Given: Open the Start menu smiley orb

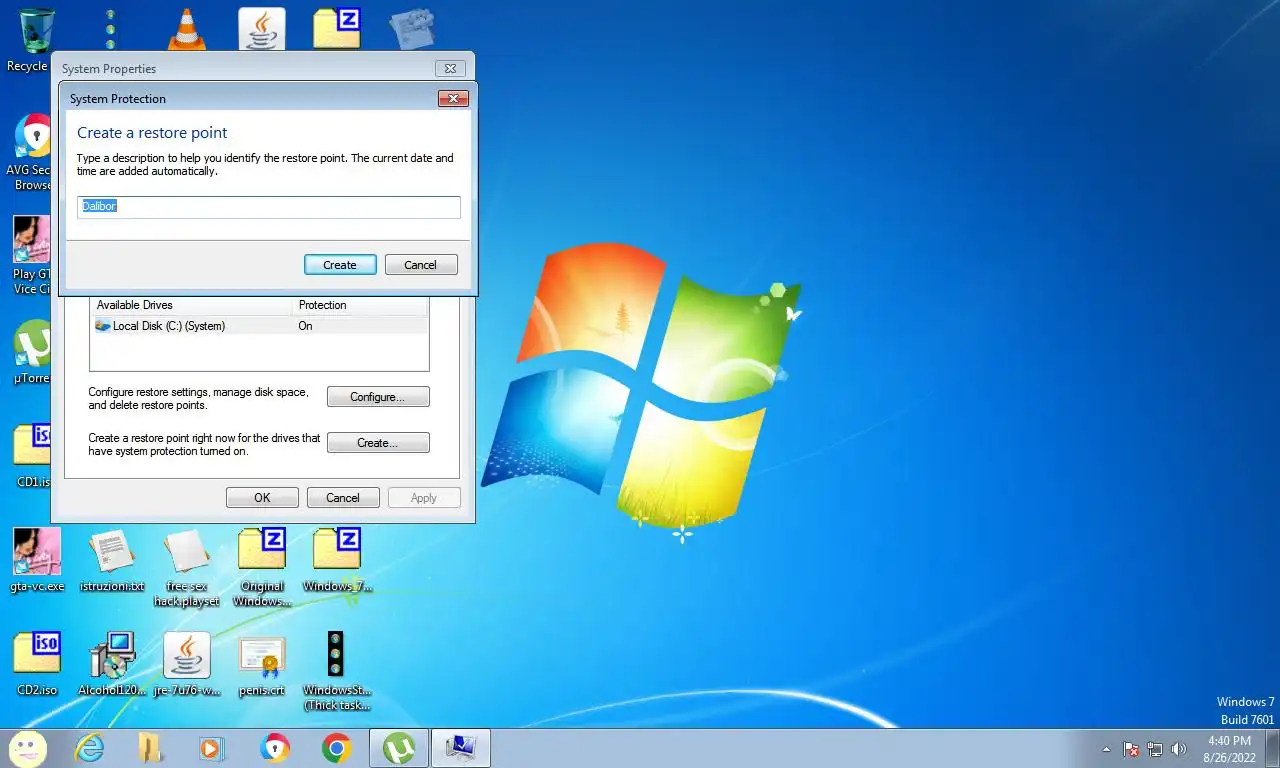Looking at the screenshot, I should click(27, 748).
